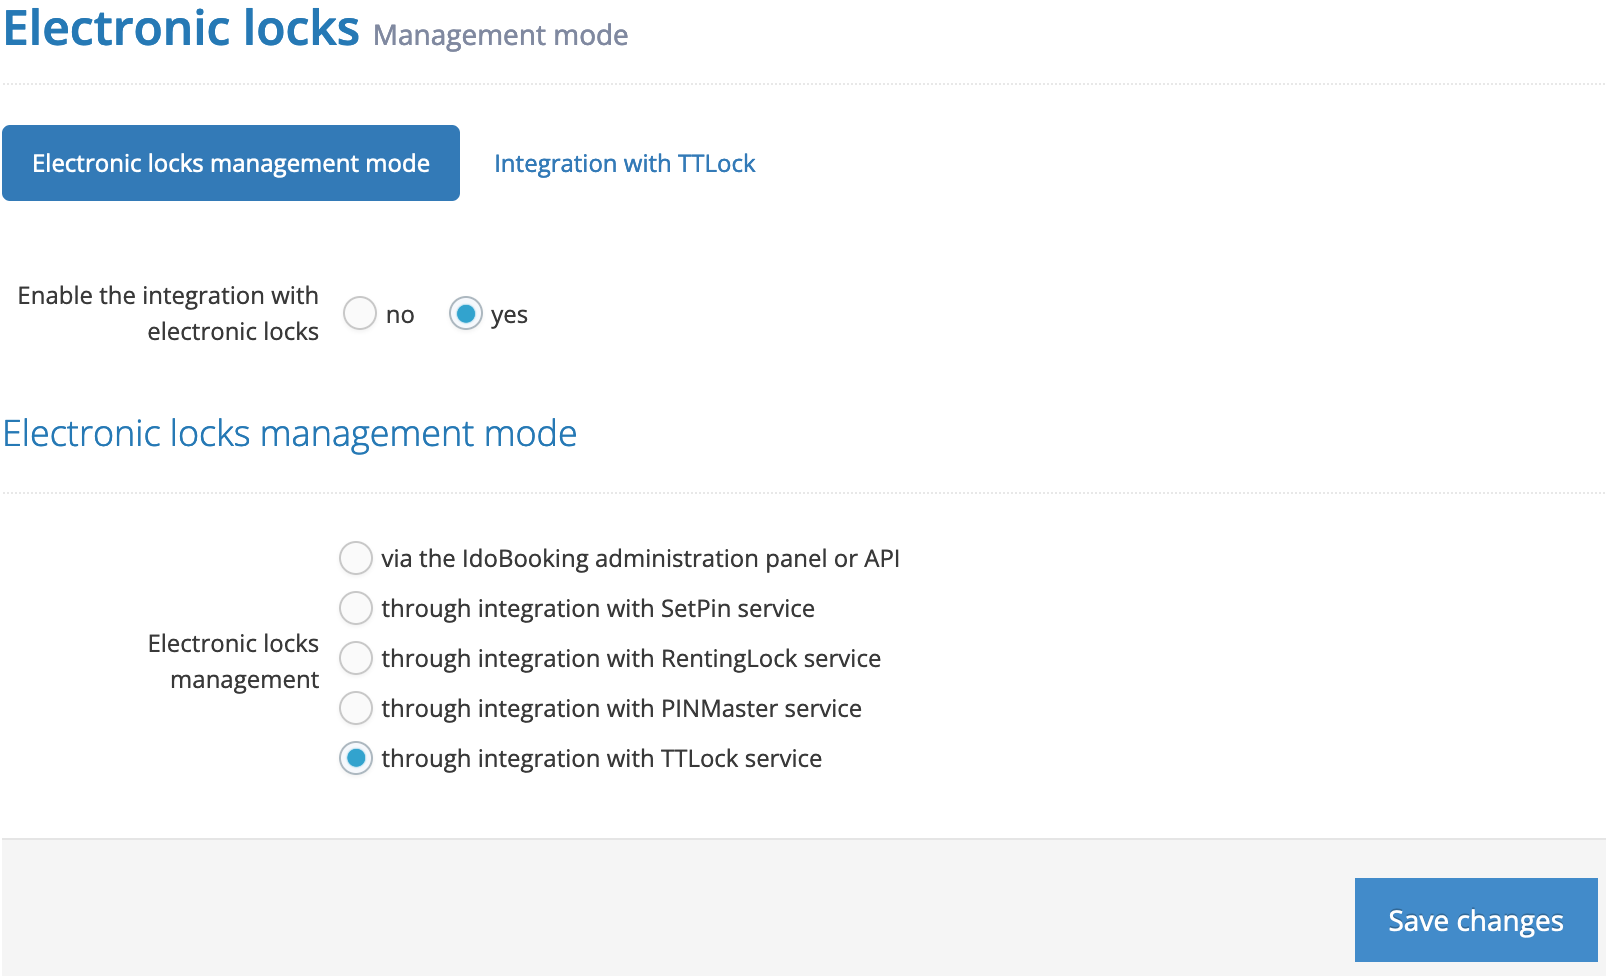Click the 'through integration with PINMaster service' text
The width and height of the screenshot is (1606, 976).
(x=620, y=708)
